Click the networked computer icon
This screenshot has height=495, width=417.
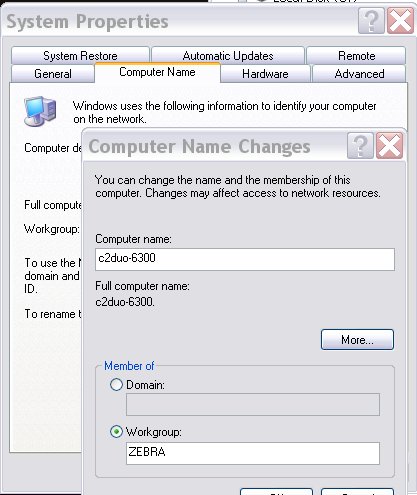tap(40, 111)
